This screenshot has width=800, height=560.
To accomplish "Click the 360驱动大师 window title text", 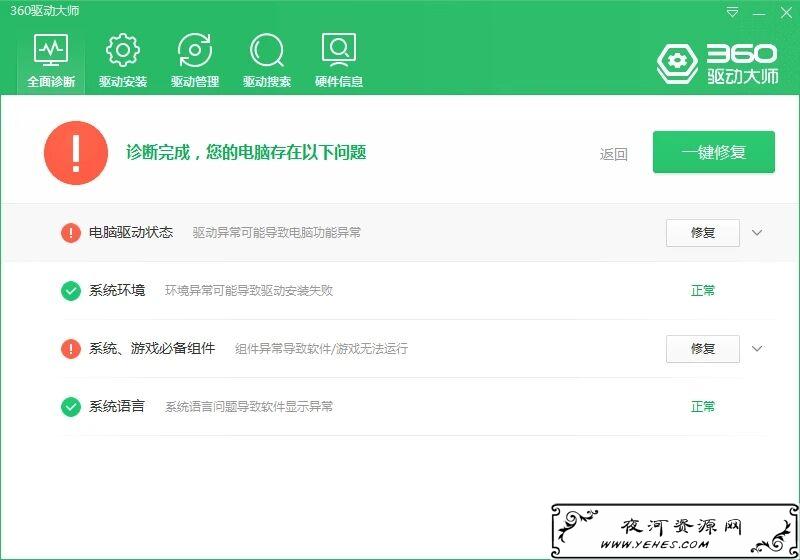I will pyautogui.click(x=44, y=10).
